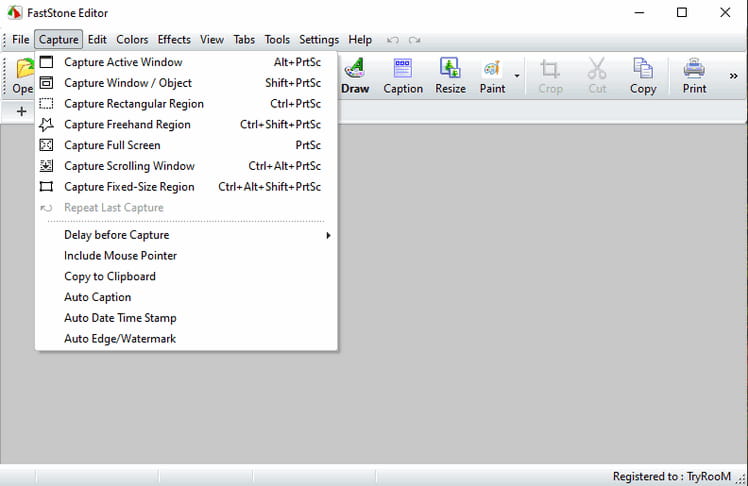The image size is (748, 486).
Task: Enable Copy to Clipboard option
Action: (110, 277)
